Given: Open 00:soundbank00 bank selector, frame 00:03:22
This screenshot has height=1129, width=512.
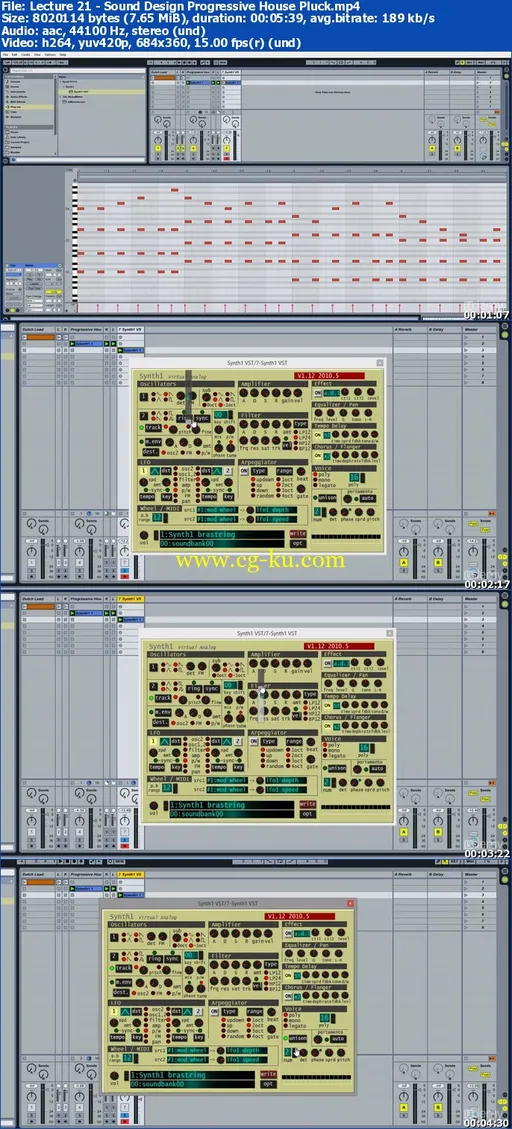Looking at the screenshot, I should [232, 814].
